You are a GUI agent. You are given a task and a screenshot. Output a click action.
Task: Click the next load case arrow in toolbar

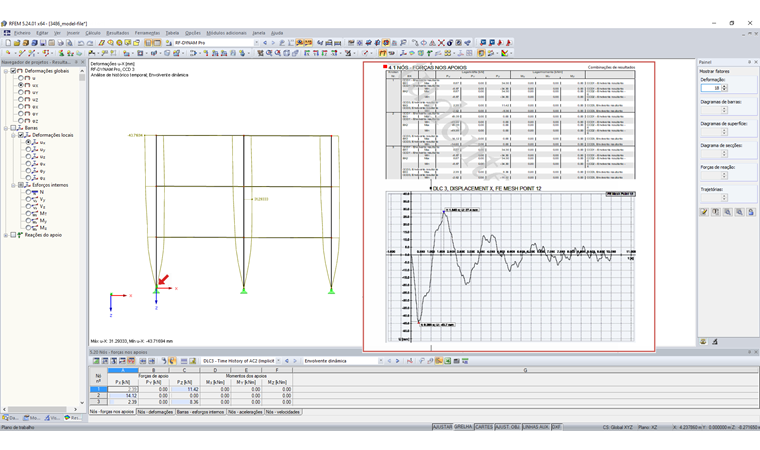click(x=273, y=43)
